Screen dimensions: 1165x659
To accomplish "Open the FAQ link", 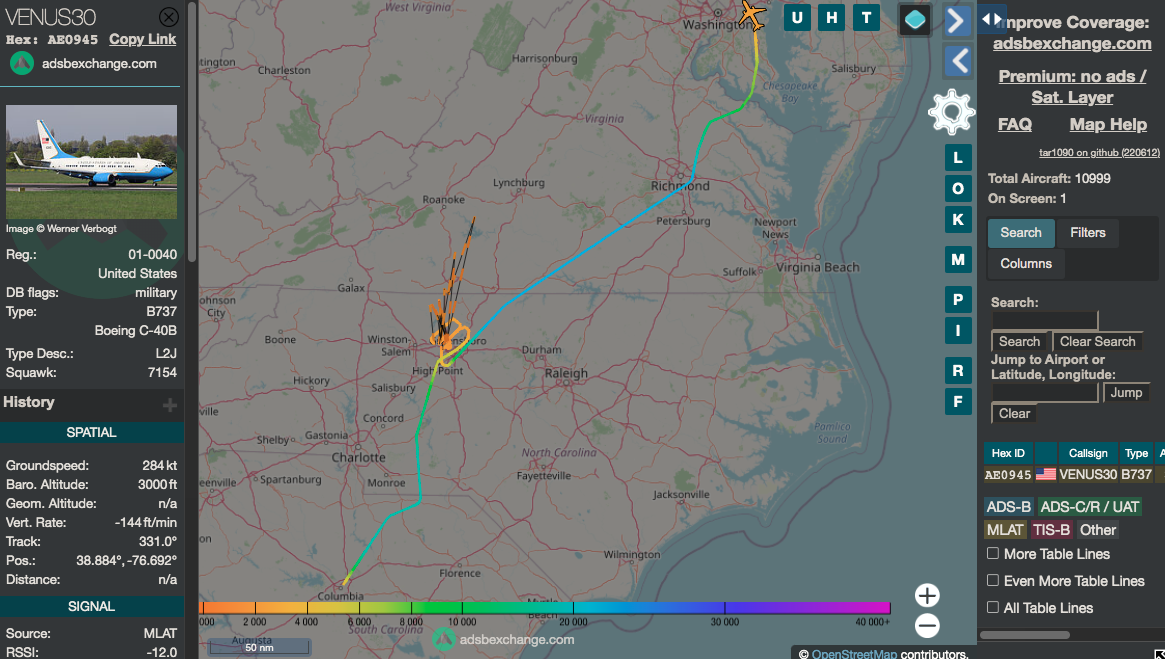I will [1014, 124].
